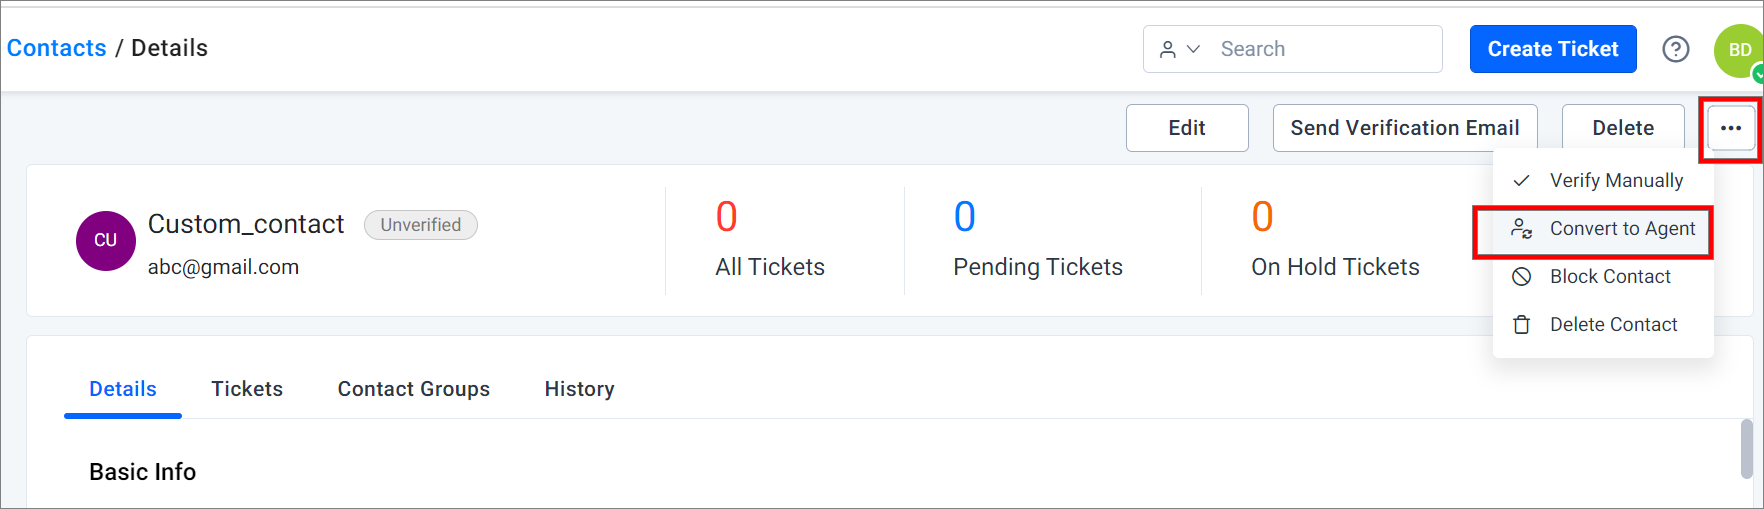This screenshot has width=1764, height=509.
Task: Click the vertical scrollbar handle
Action: (x=1747, y=449)
